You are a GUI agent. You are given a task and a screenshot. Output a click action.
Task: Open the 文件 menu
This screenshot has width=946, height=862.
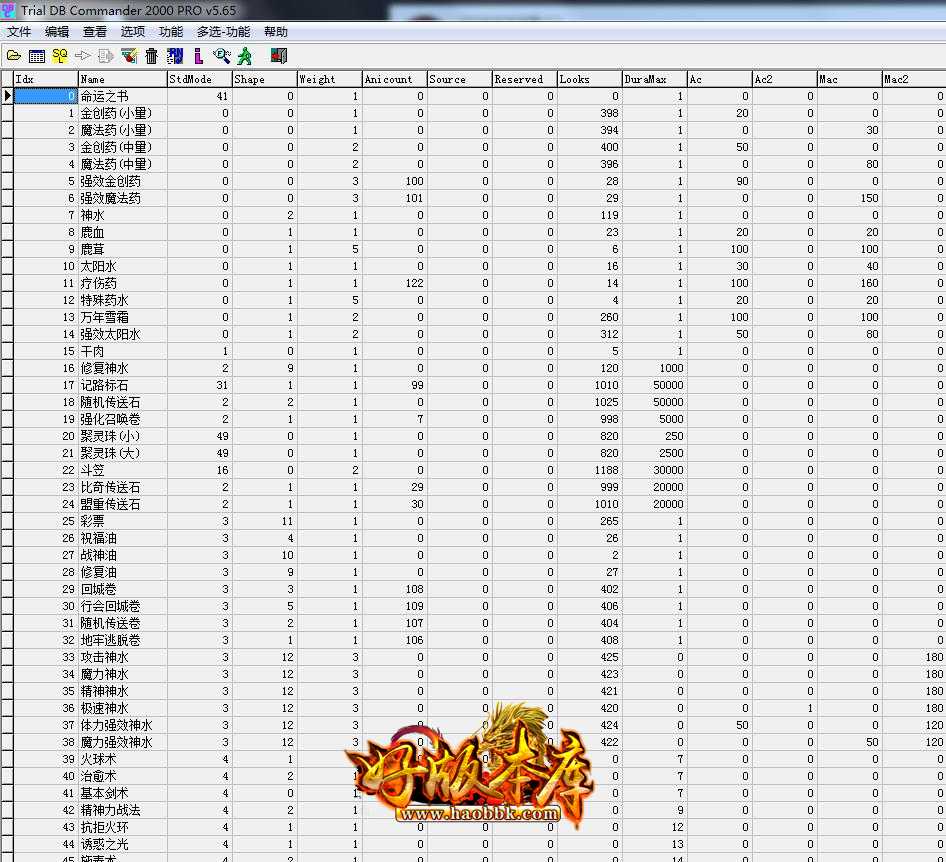(19, 32)
